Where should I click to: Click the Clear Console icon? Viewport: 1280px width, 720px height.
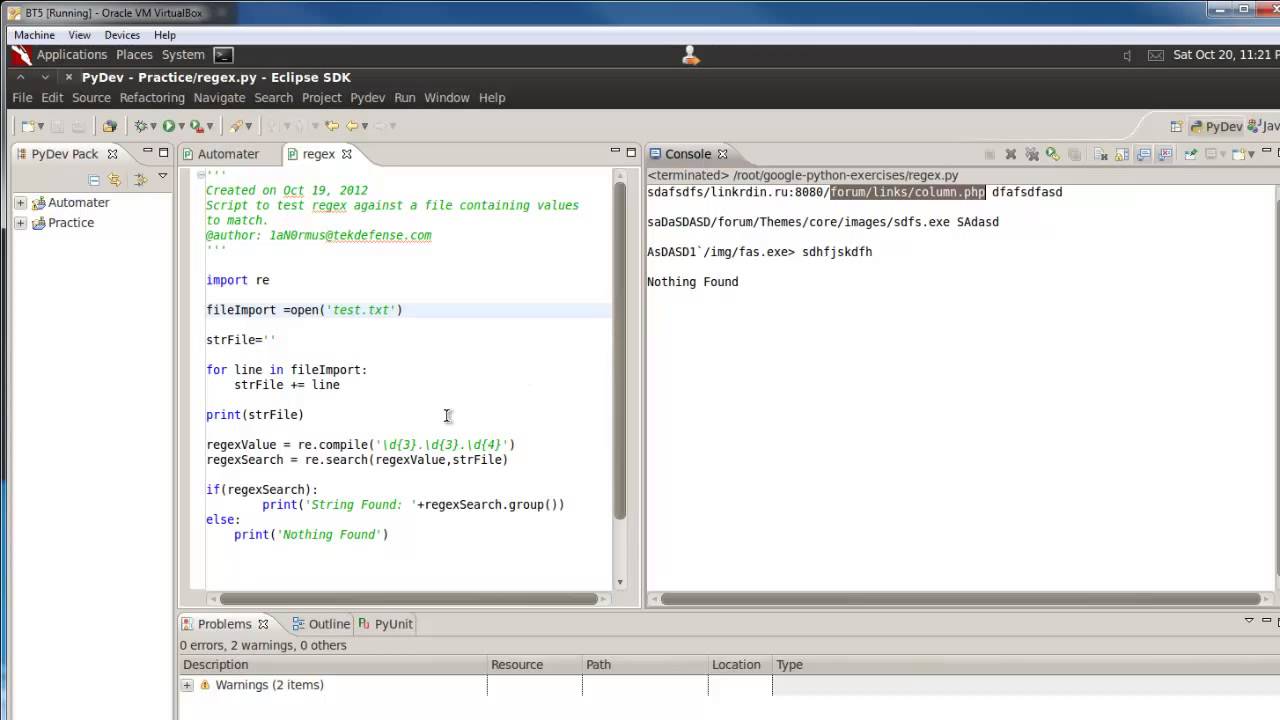(1101, 154)
